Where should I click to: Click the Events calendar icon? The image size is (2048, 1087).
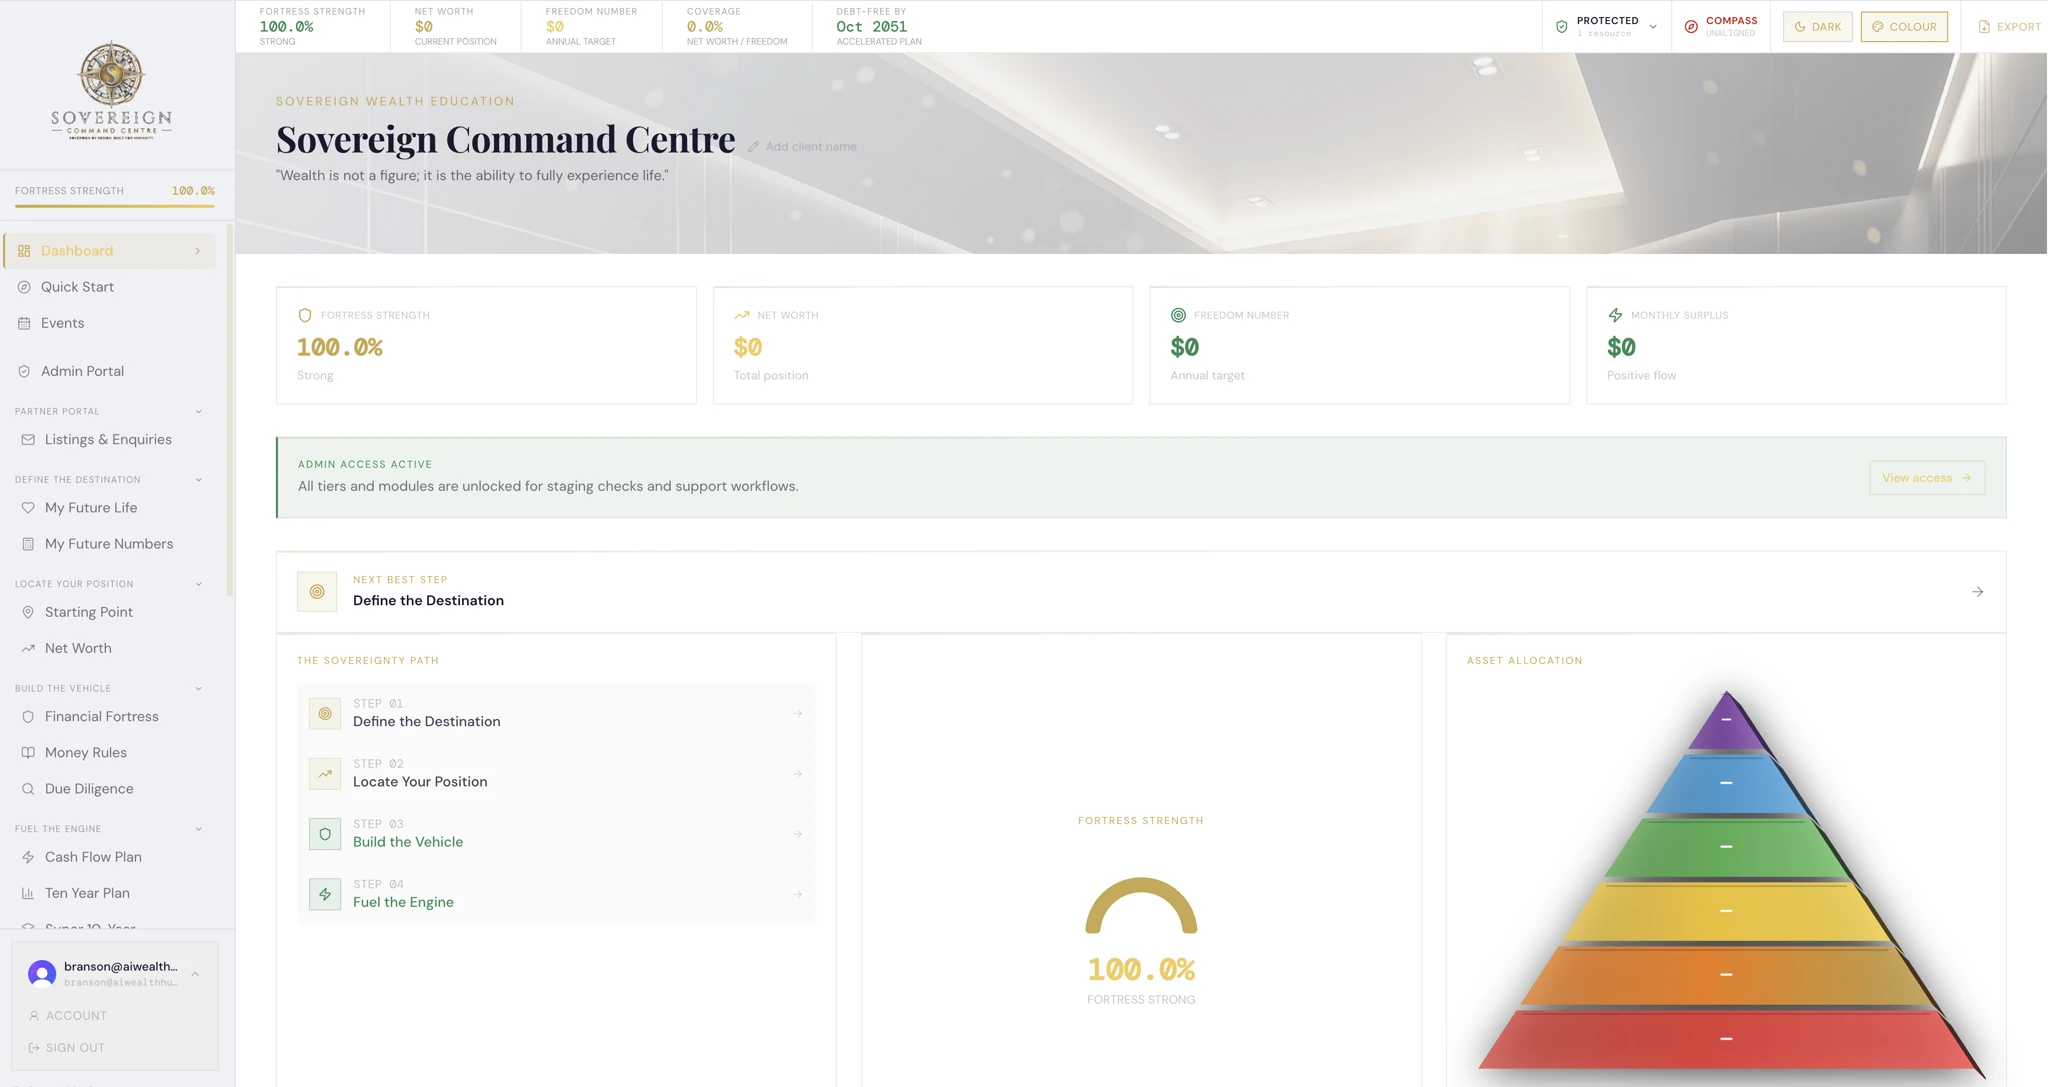tap(24, 323)
